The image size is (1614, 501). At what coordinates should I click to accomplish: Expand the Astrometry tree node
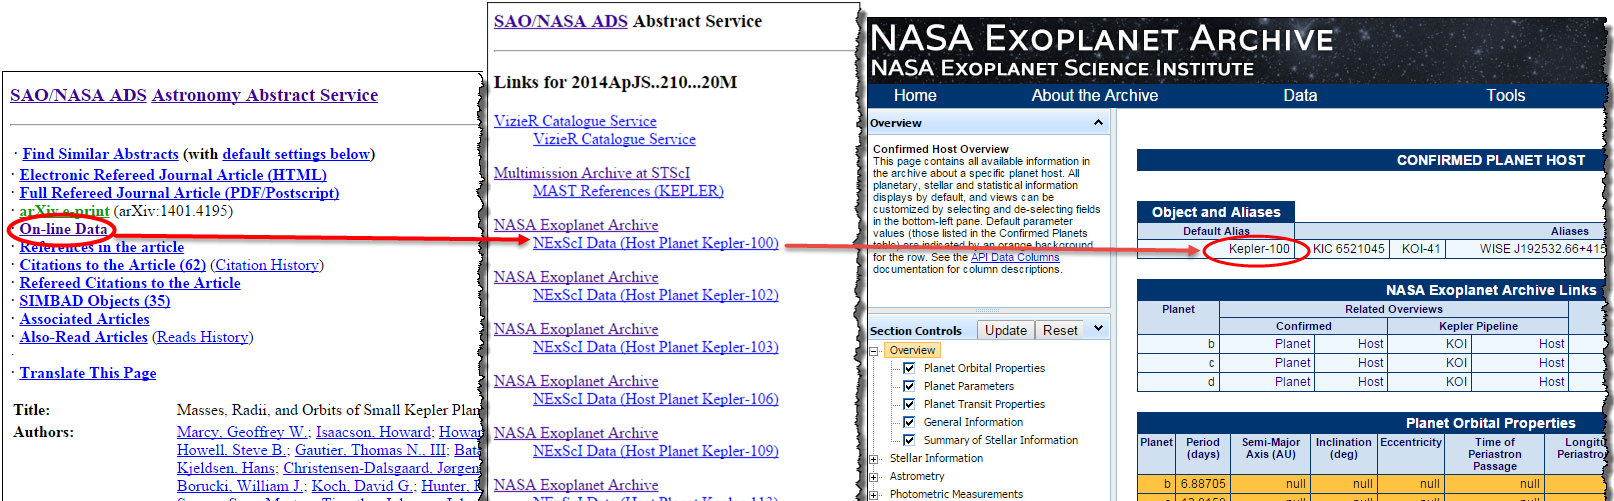[x=874, y=477]
